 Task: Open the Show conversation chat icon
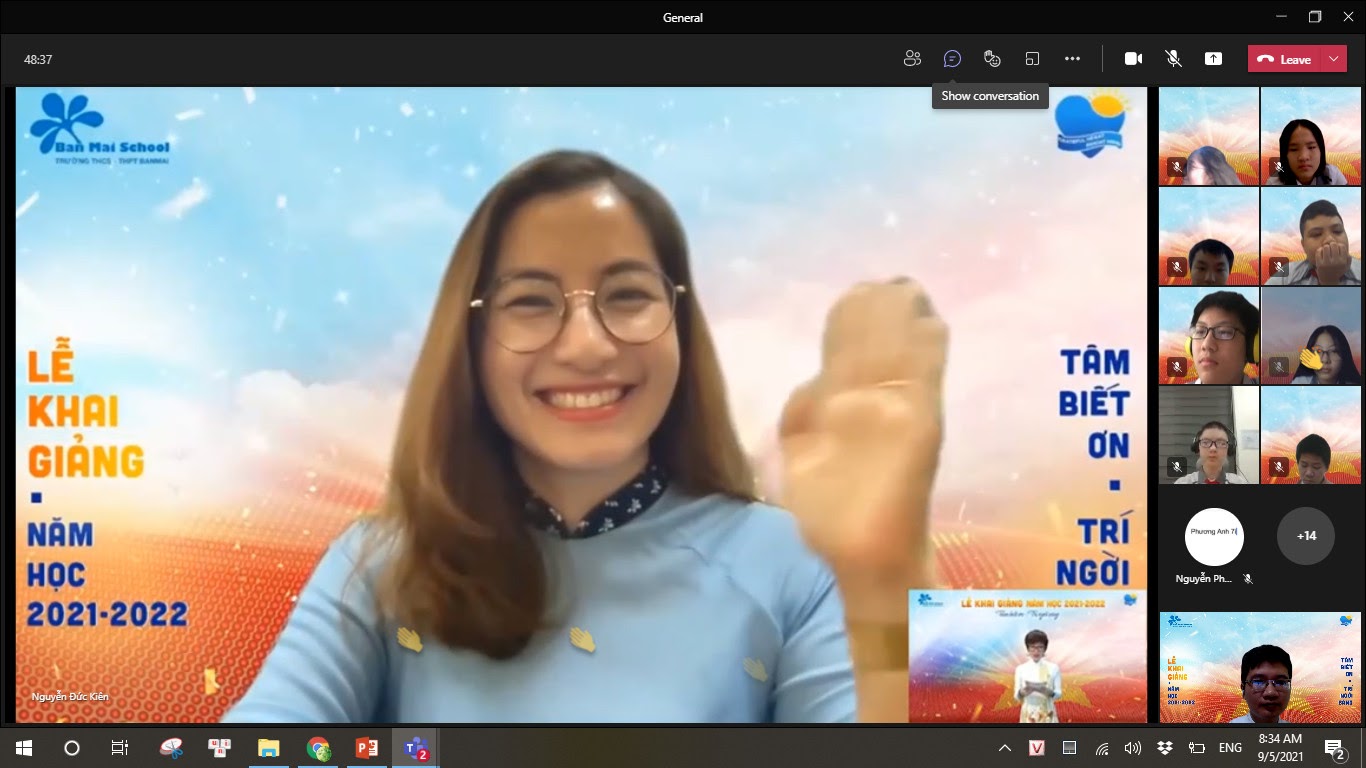[x=952, y=59]
